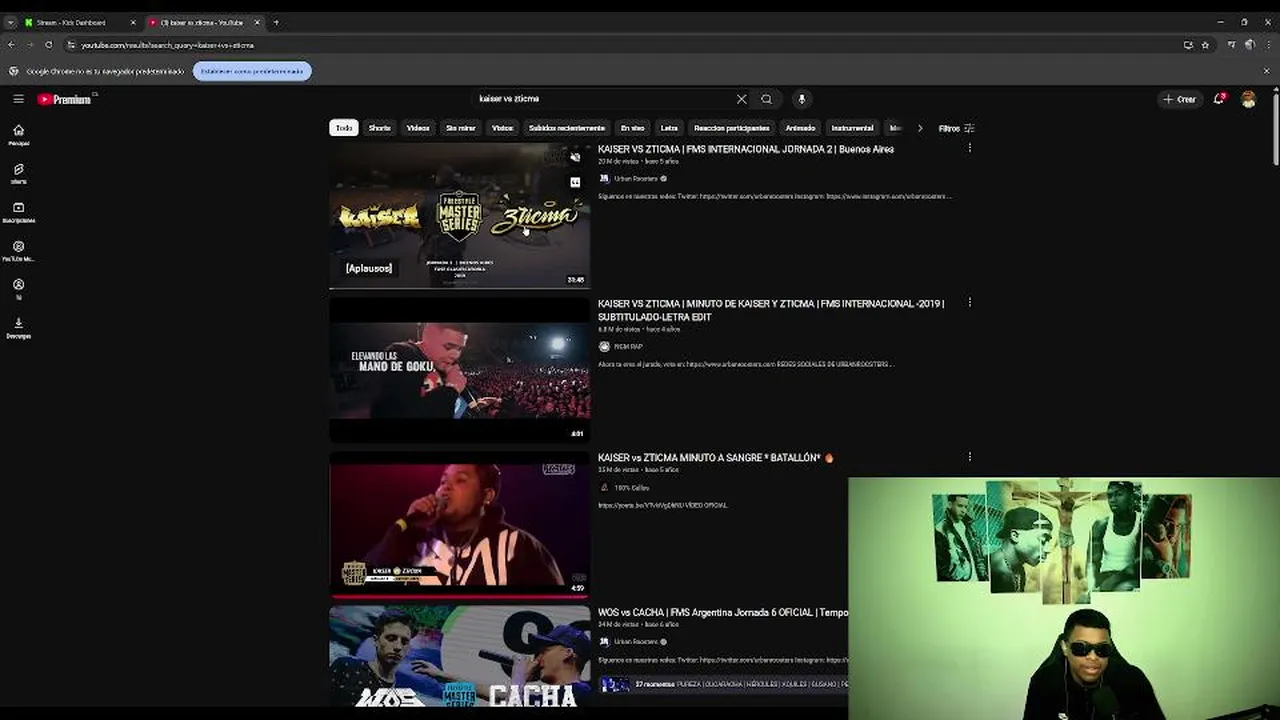This screenshot has height=720, width=1280.
Task: Click the magnifier search button
Action: point(766,99)
